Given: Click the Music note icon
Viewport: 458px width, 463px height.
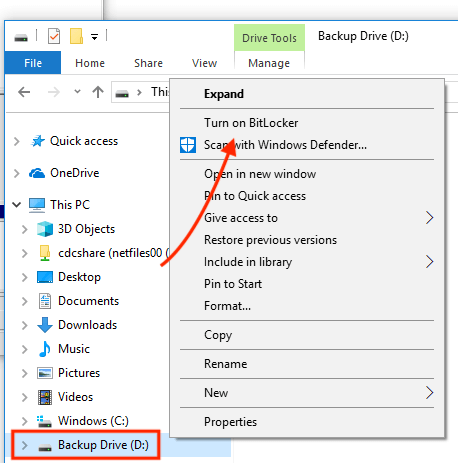Looking at the screenshot, I should [45, 349].
